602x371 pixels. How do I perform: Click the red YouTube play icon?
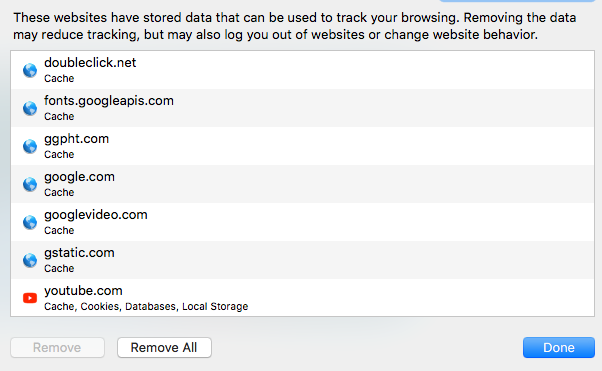[30, 298]
